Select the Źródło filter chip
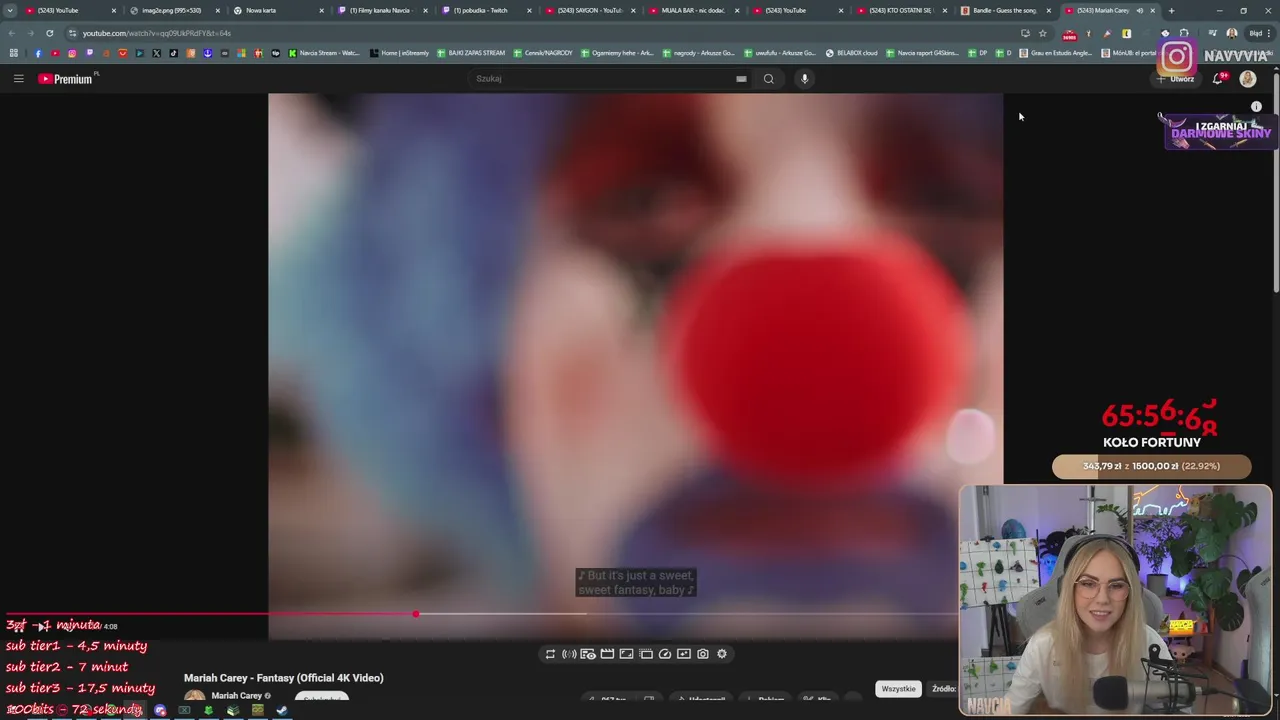Viewport: 1280px width, 720px height. [943, 689]
